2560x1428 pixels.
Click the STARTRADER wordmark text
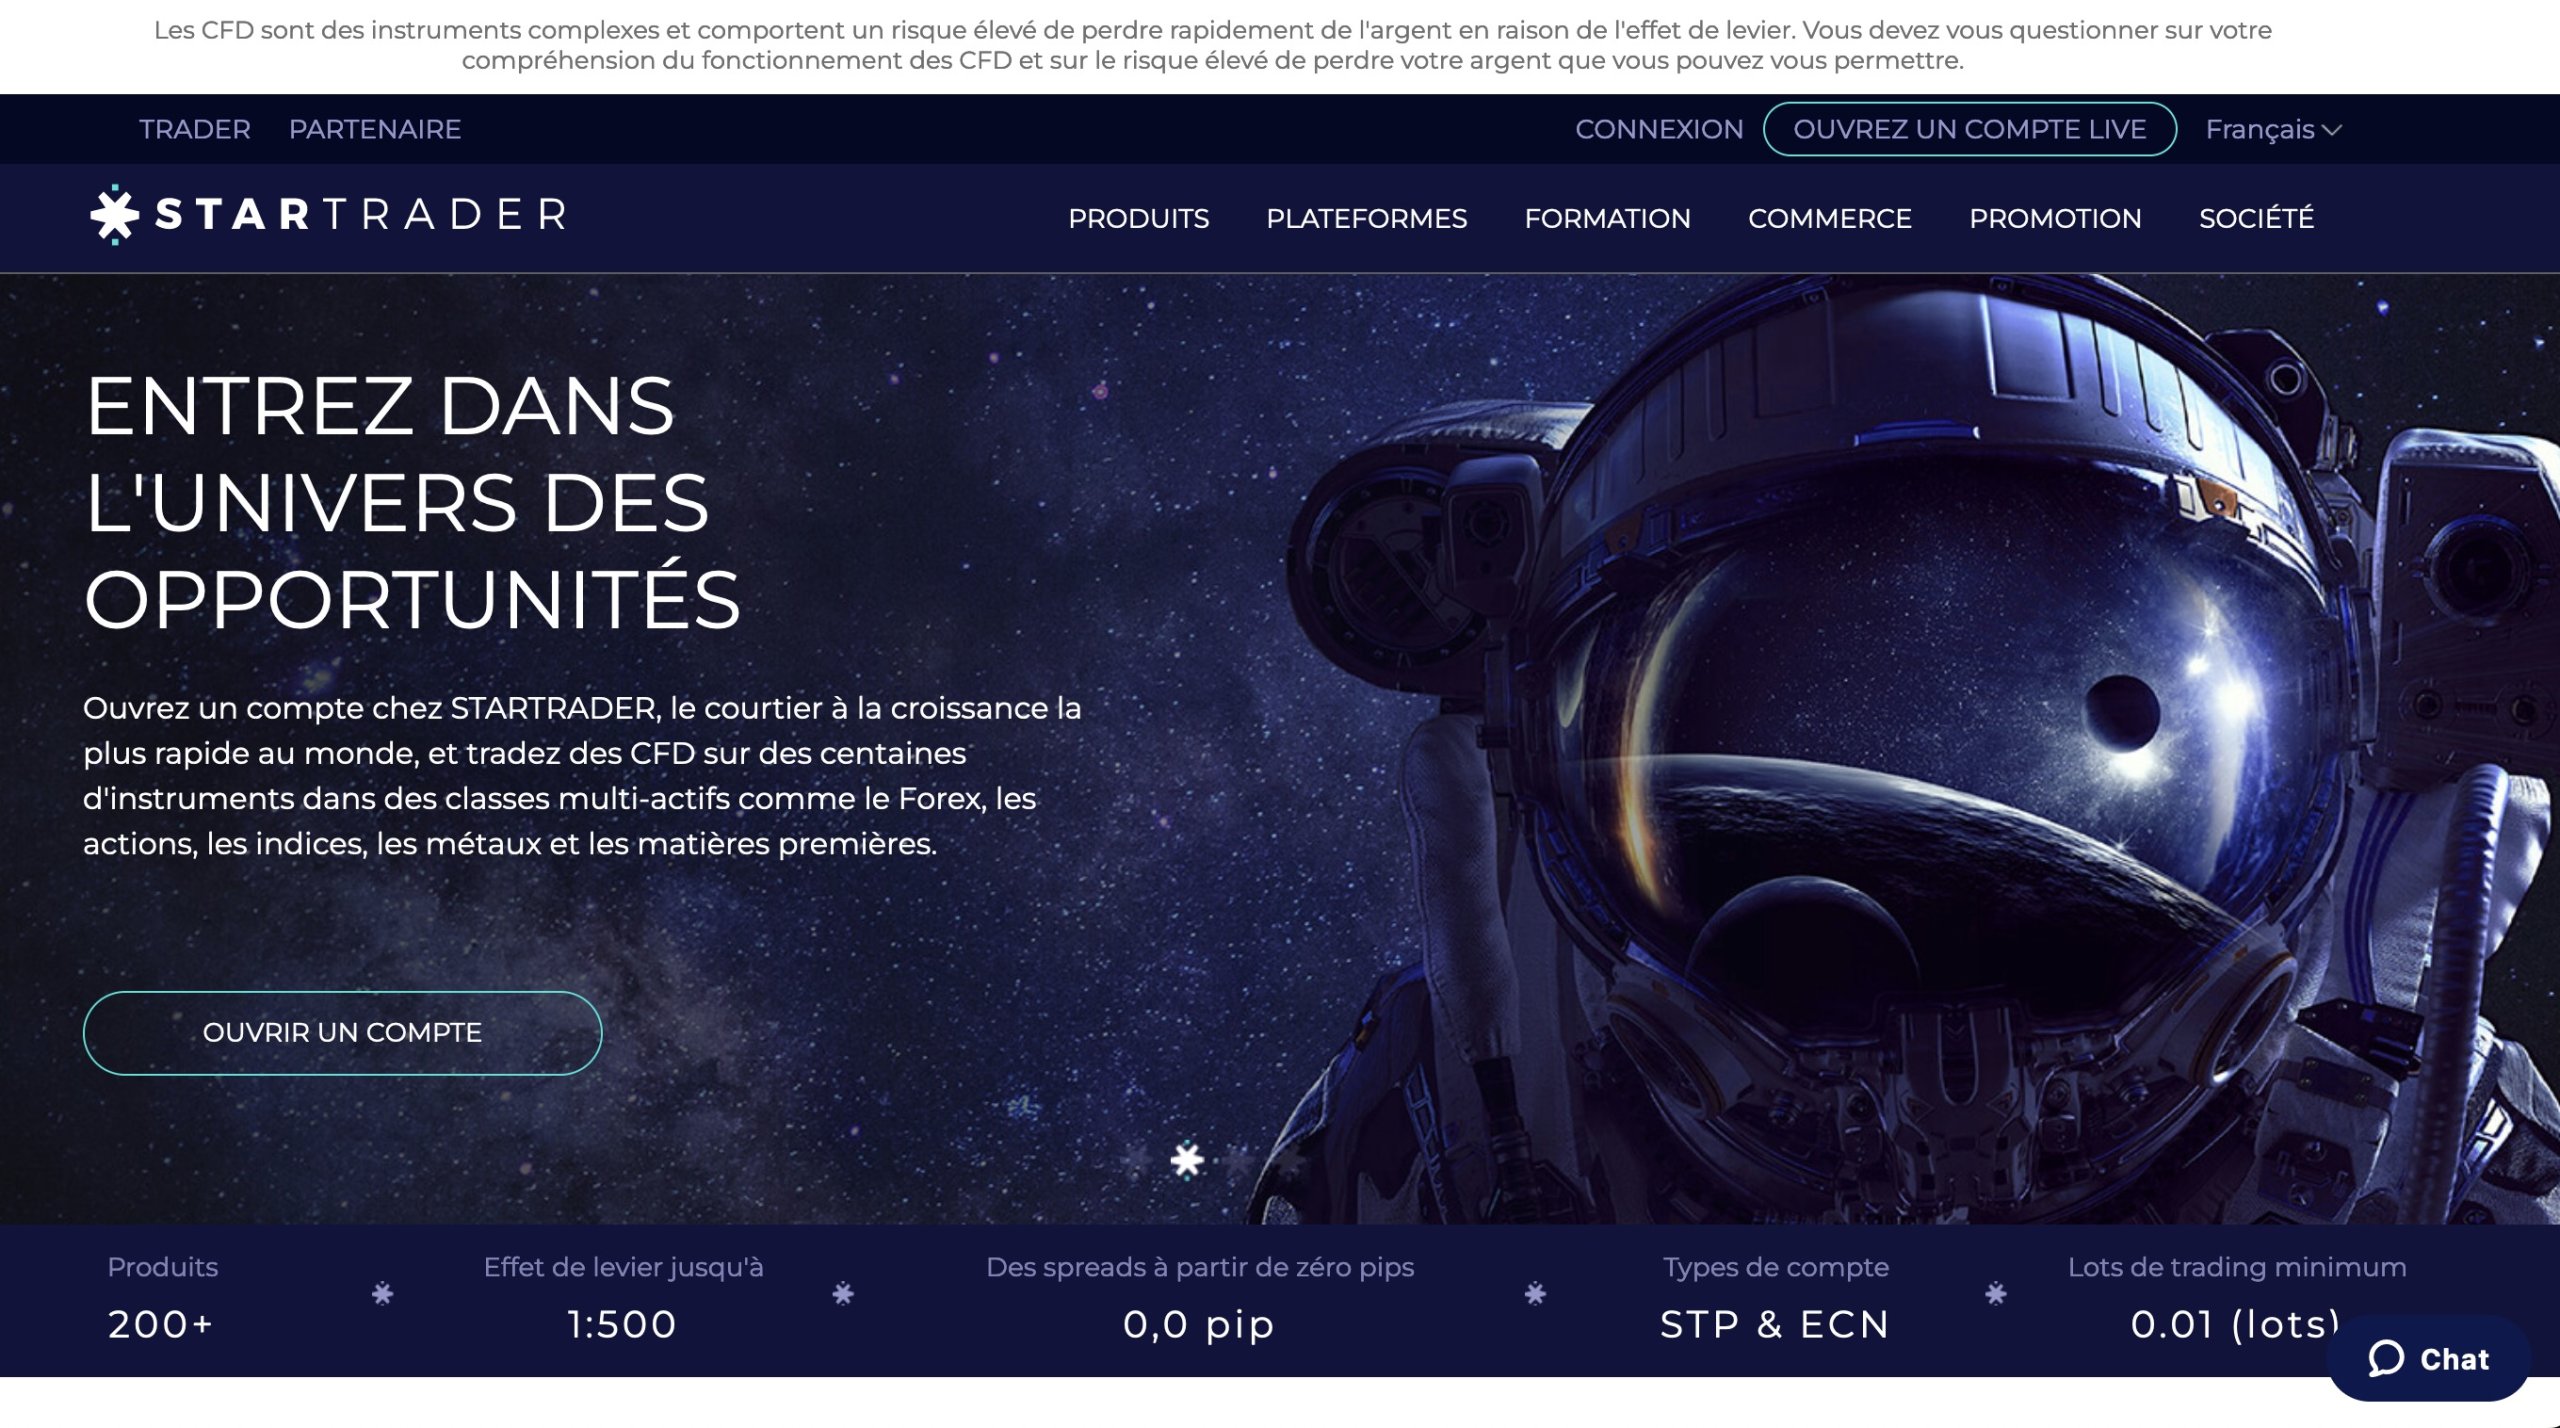point(362,215)
